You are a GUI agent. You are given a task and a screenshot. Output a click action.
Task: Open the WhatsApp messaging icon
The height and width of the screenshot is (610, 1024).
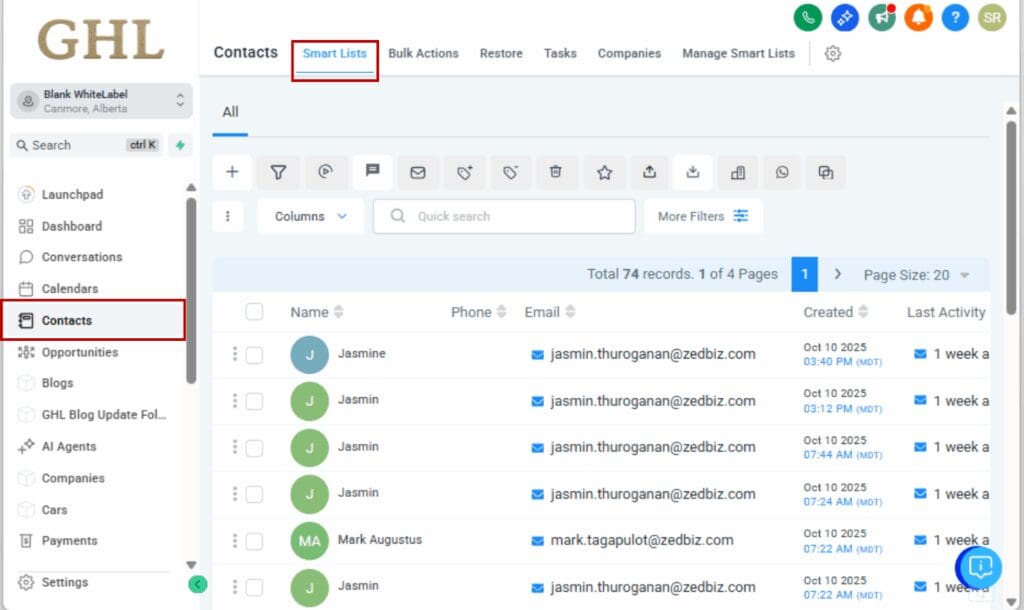(782, 172)
